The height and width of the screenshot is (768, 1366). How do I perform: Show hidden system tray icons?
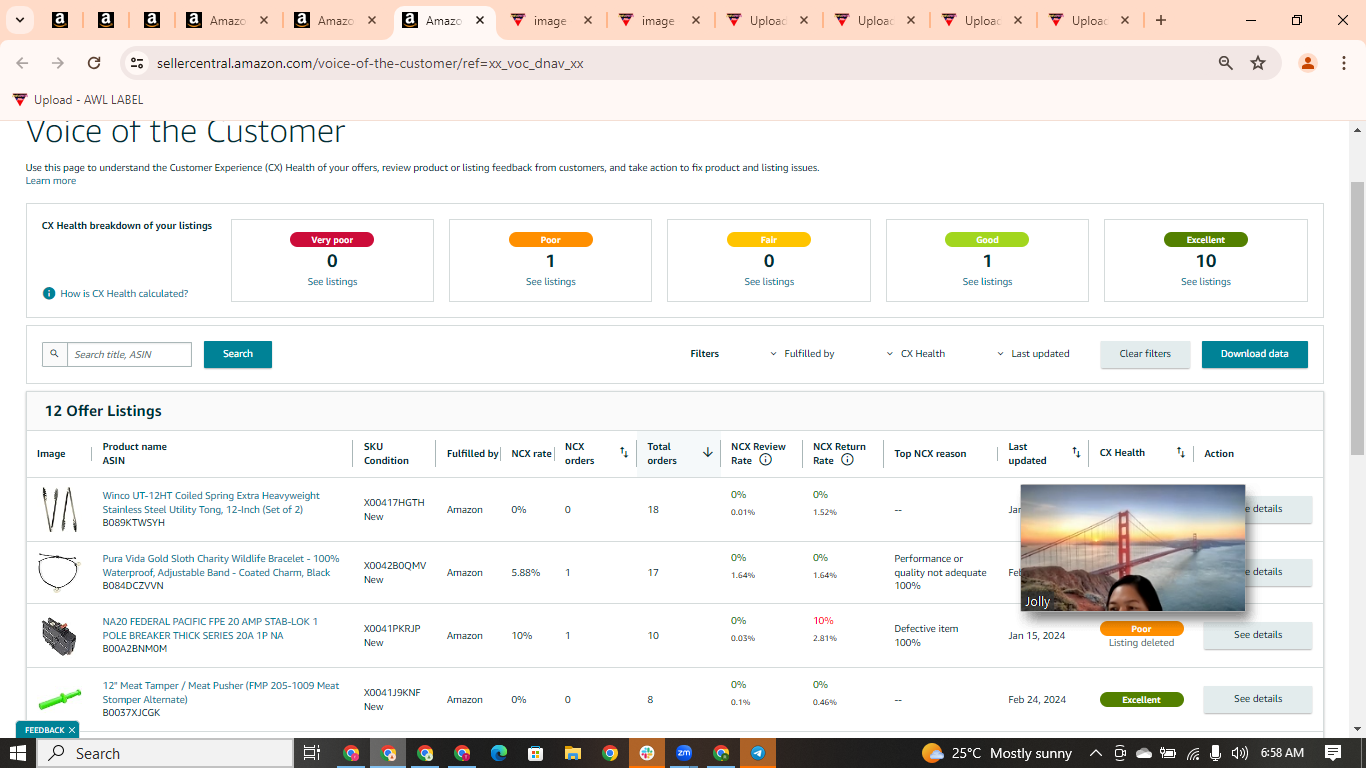point(1095,753)
